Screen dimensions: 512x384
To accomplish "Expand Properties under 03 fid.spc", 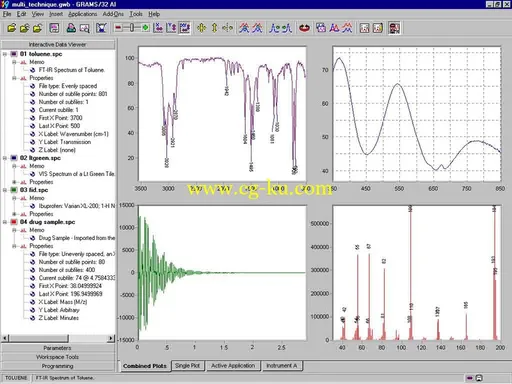I will click(x=14, y=214).
